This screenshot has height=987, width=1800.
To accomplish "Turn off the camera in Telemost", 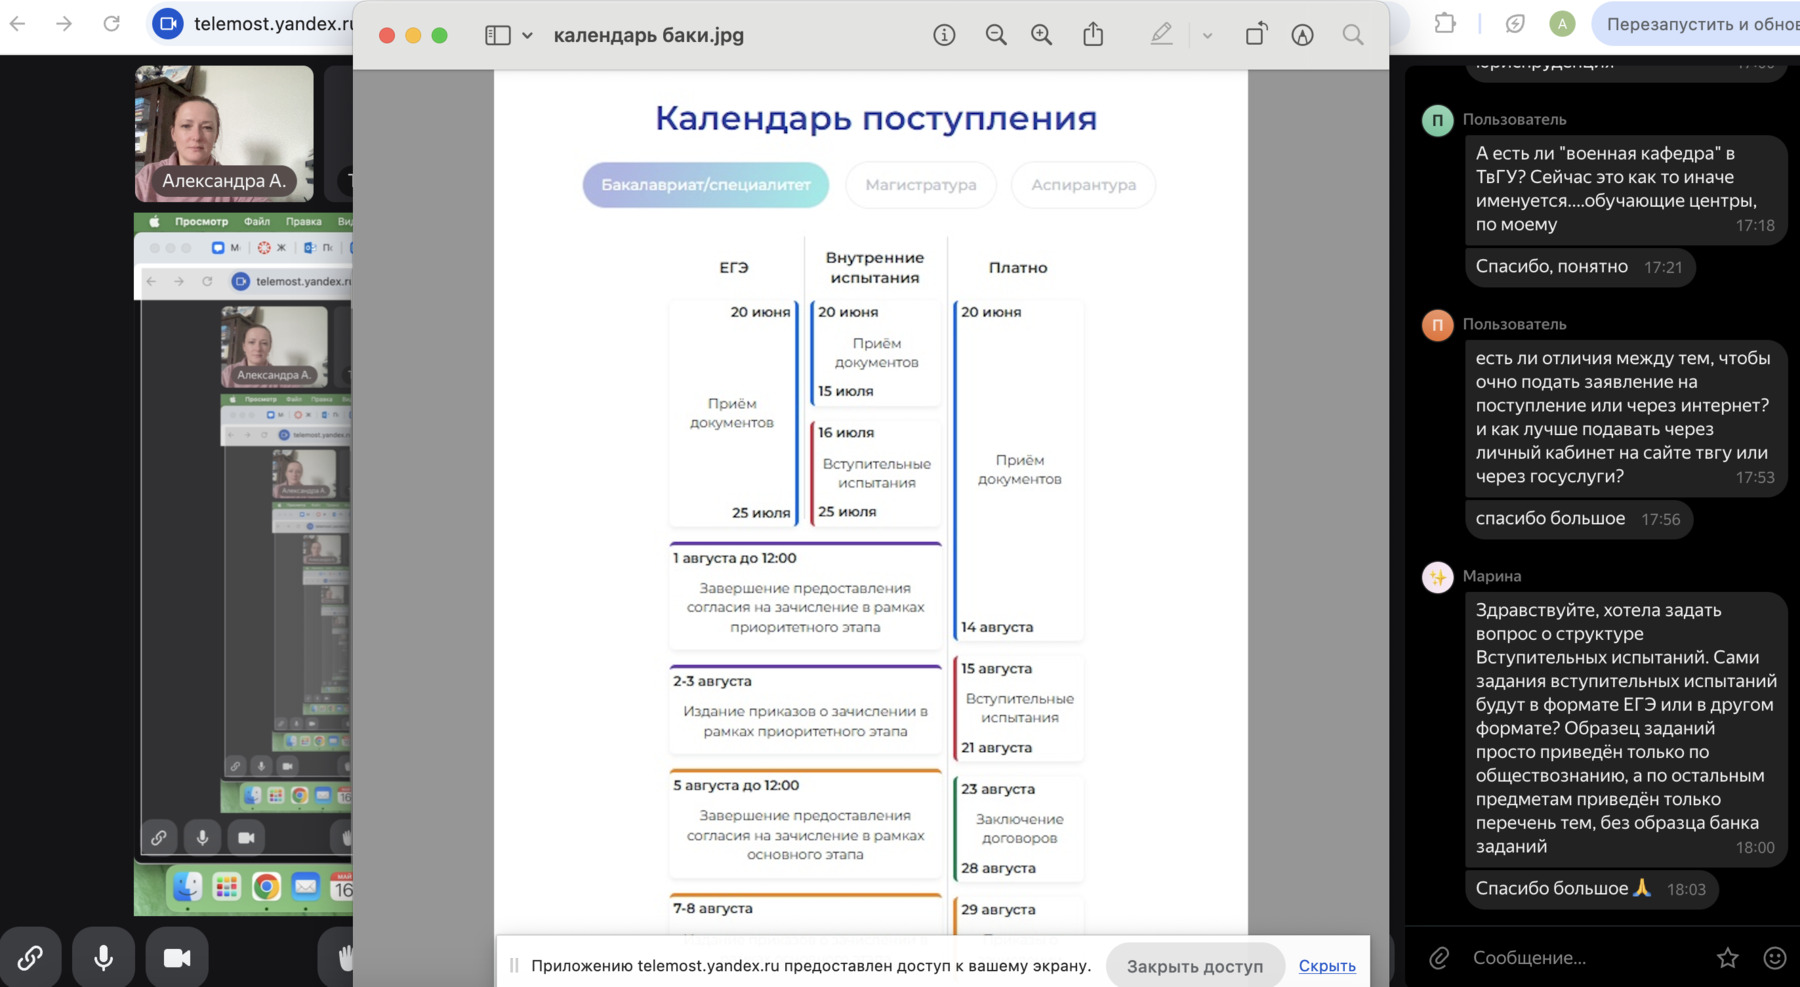I will [x=177, y=958].
